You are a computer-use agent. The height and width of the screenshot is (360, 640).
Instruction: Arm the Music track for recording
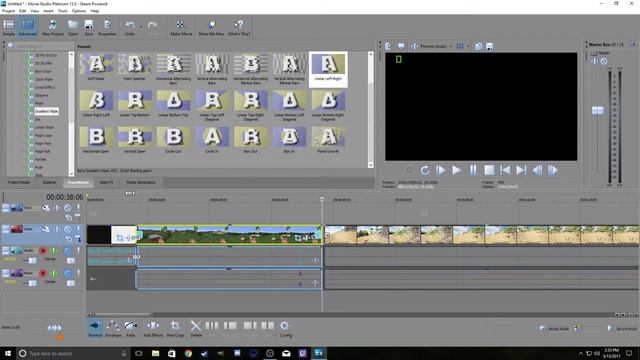point(43,273)
